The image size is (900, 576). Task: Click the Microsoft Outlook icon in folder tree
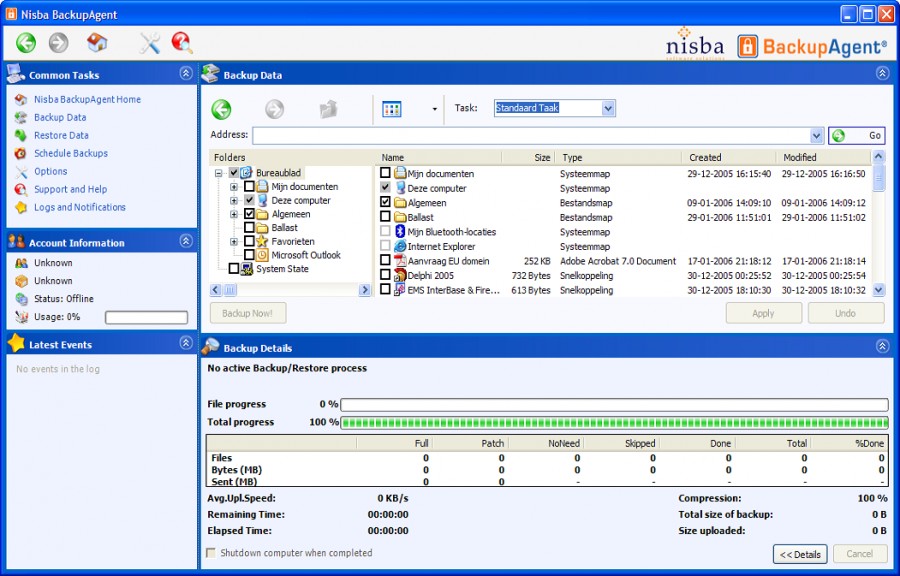262,255
